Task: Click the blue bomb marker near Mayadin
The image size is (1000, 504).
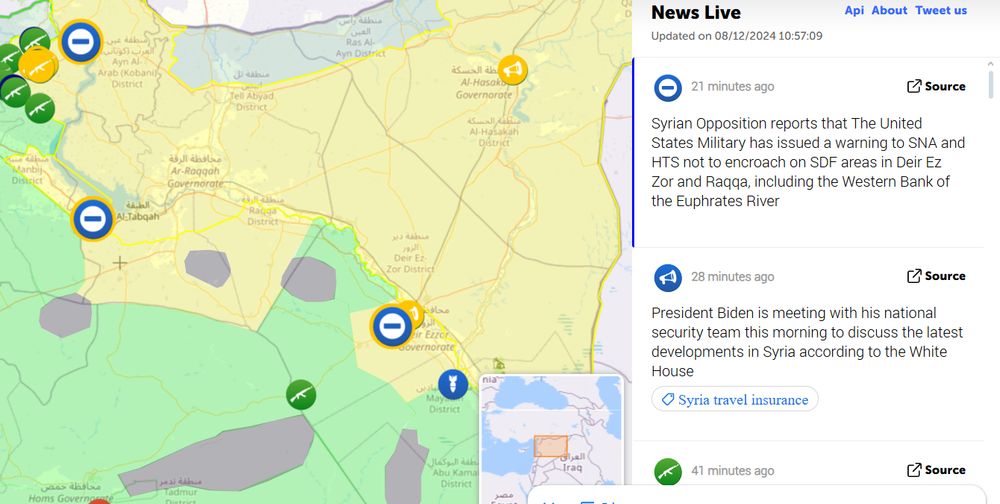Action: click(453, 385)
